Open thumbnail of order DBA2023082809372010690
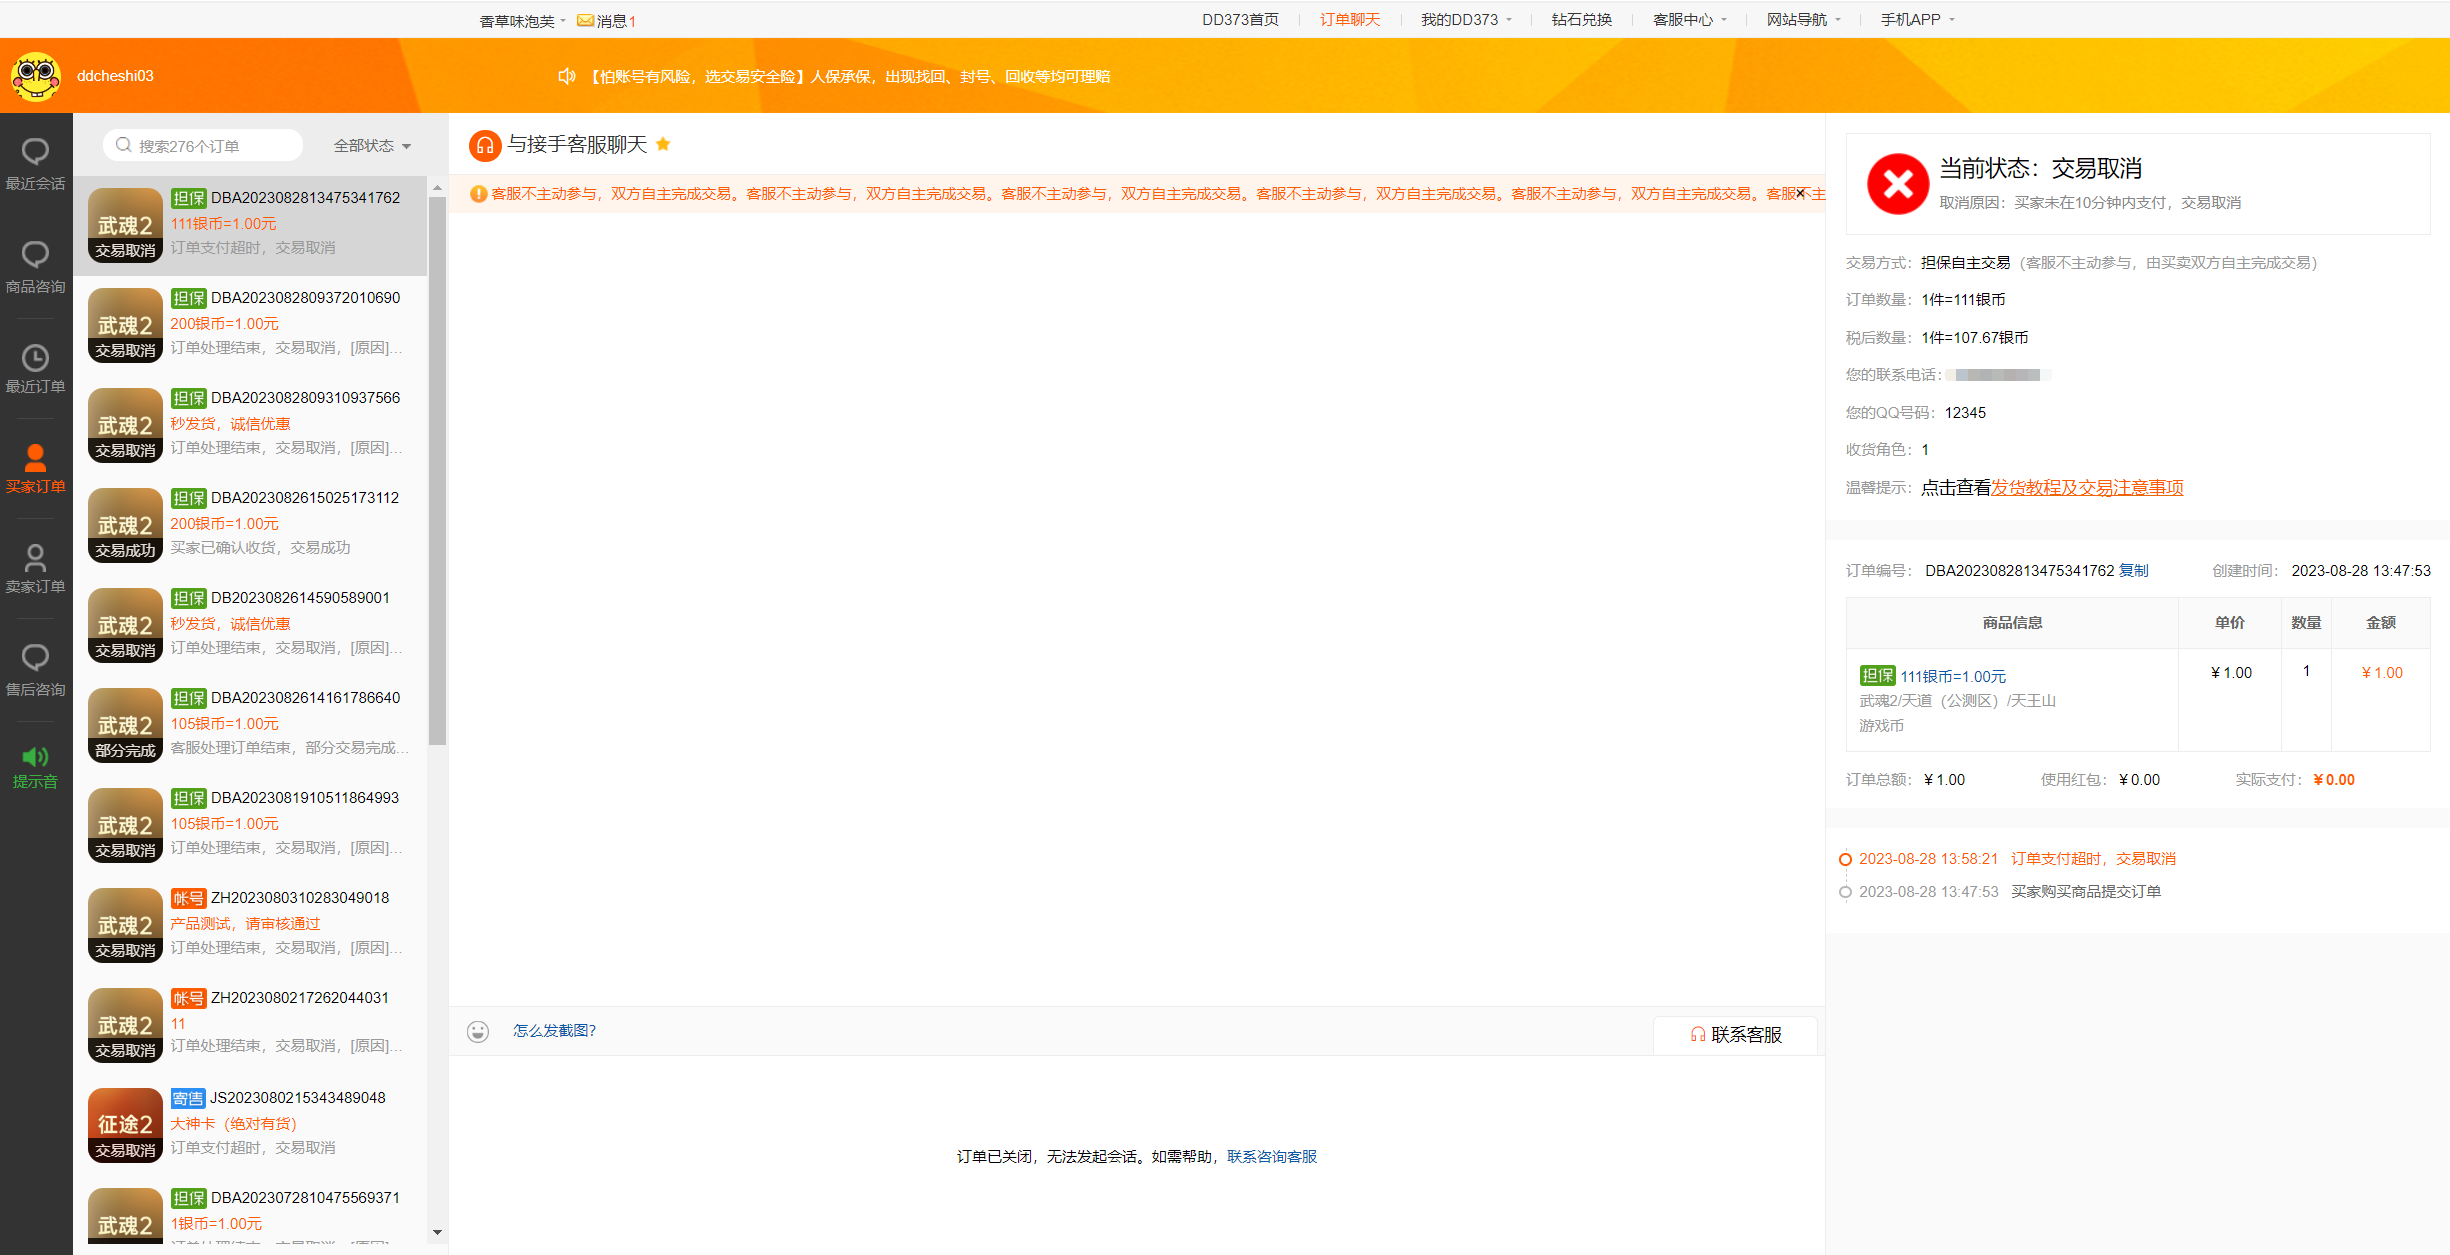2450x1255 pixels. [125, 325]
